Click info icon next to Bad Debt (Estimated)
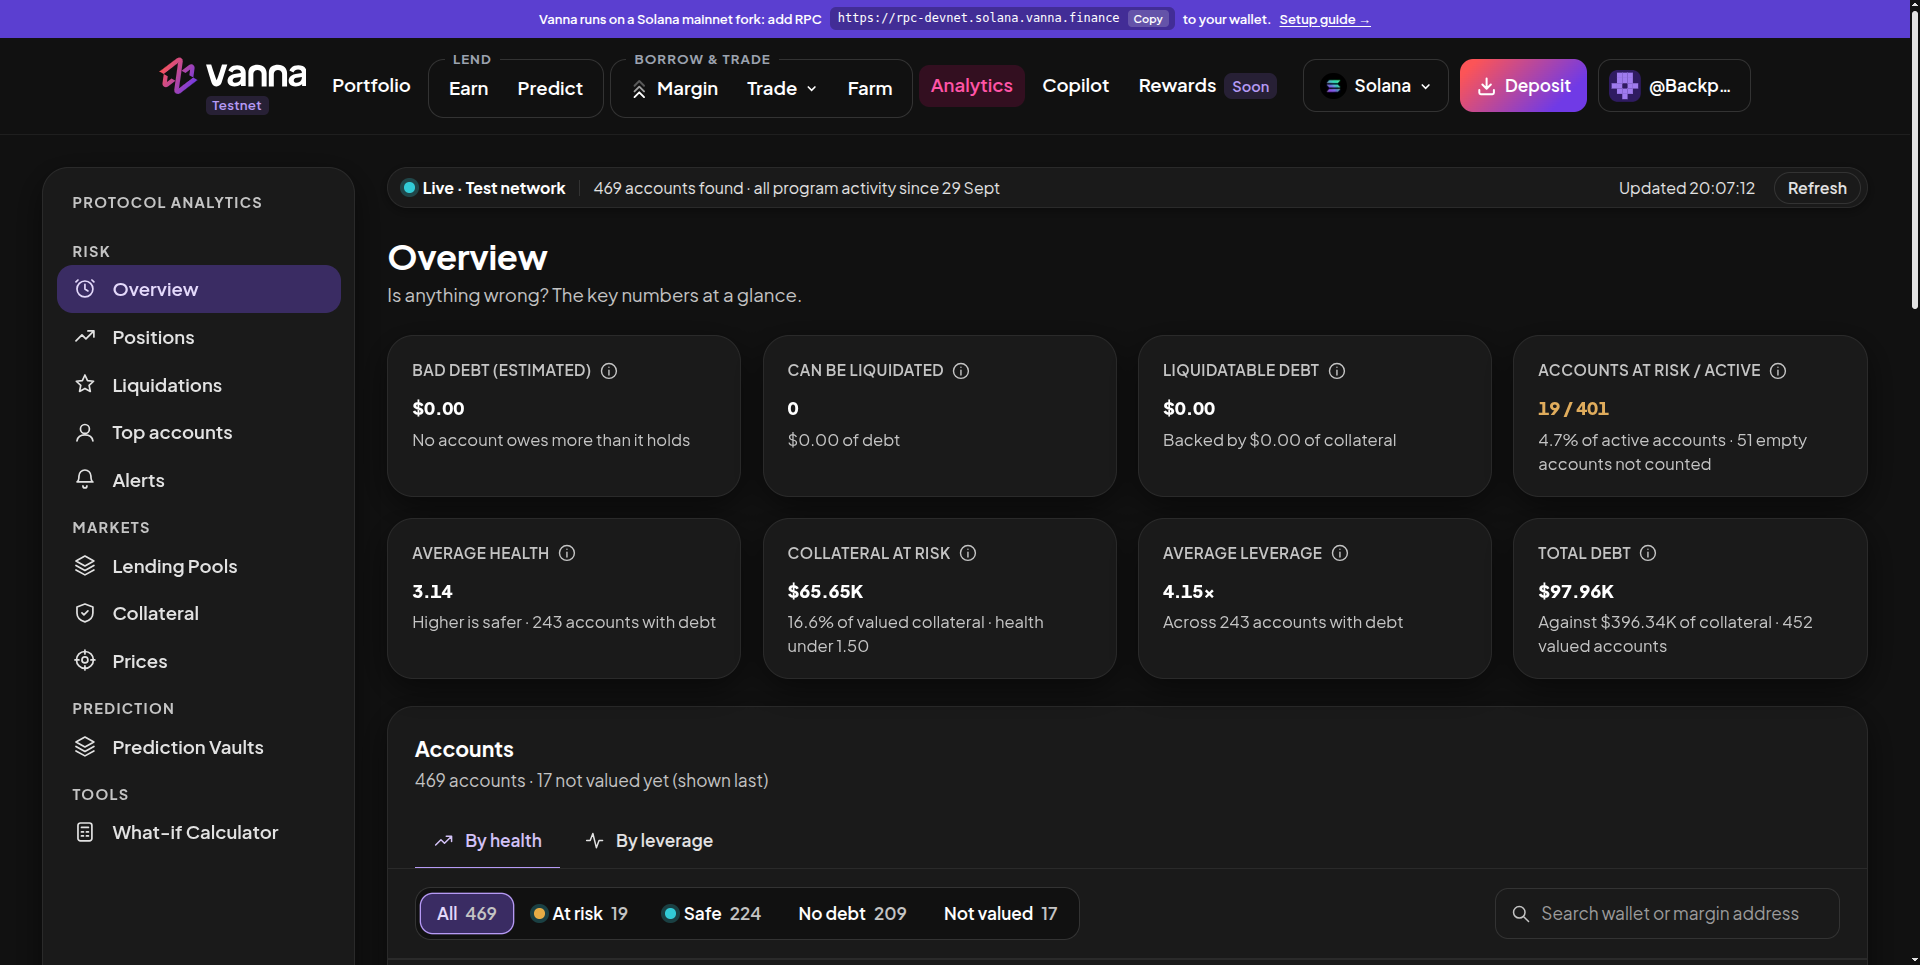Viewport: 1920px width, 965px height. click(x=609, y=371)
